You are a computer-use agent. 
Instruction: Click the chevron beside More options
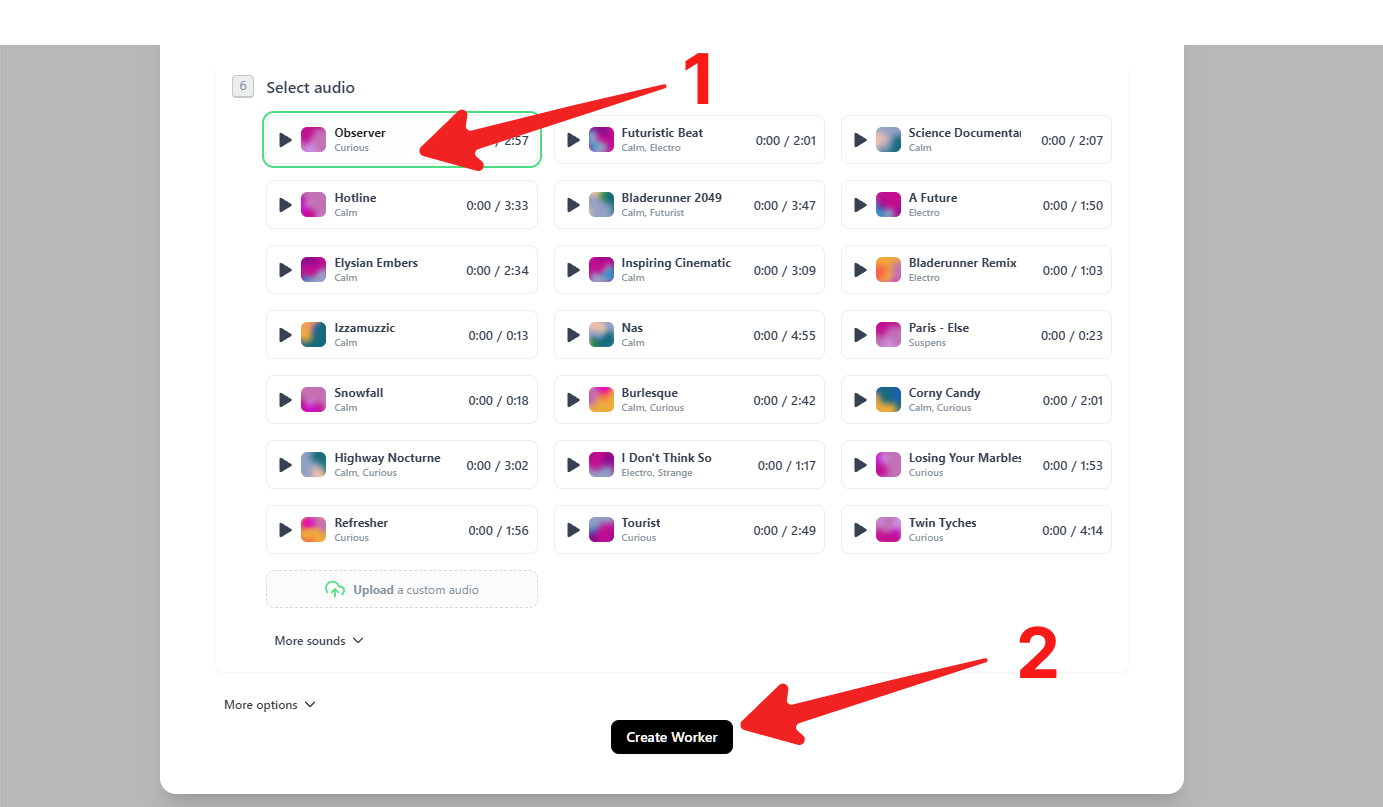coord(310,705)
